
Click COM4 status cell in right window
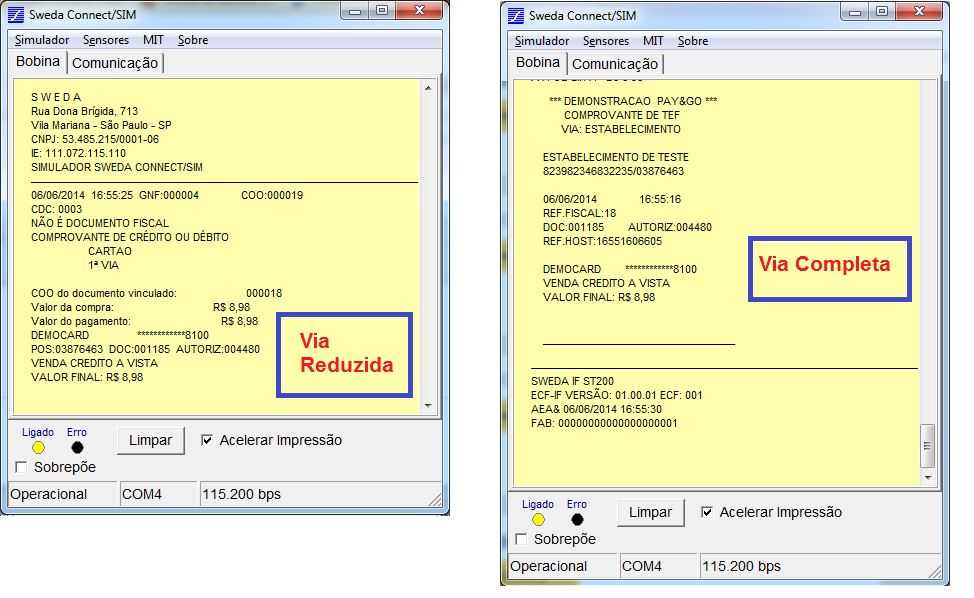[x=658, y=566]
